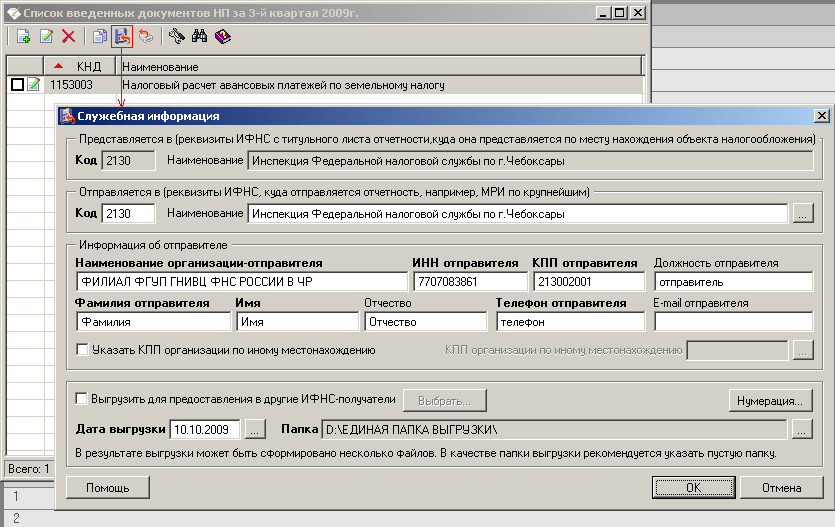
Task: Click the КПП отправителя field
Action: pos(589,282)
